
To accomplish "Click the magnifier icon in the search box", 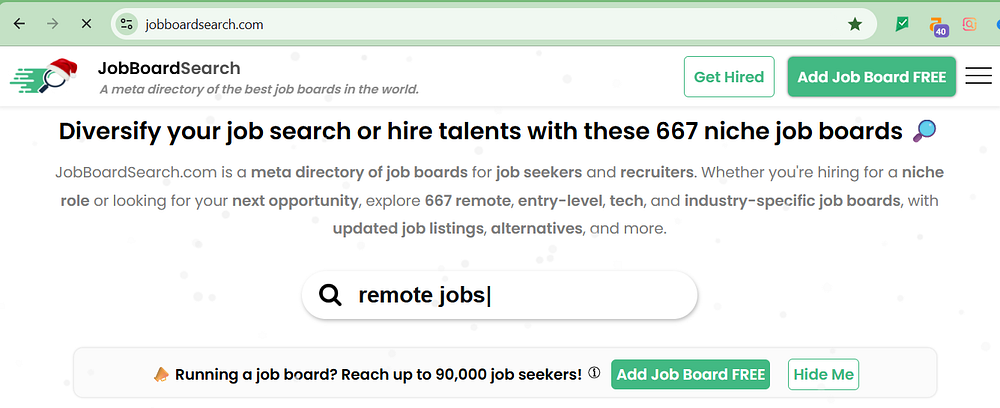I will (x=330, y=295).
